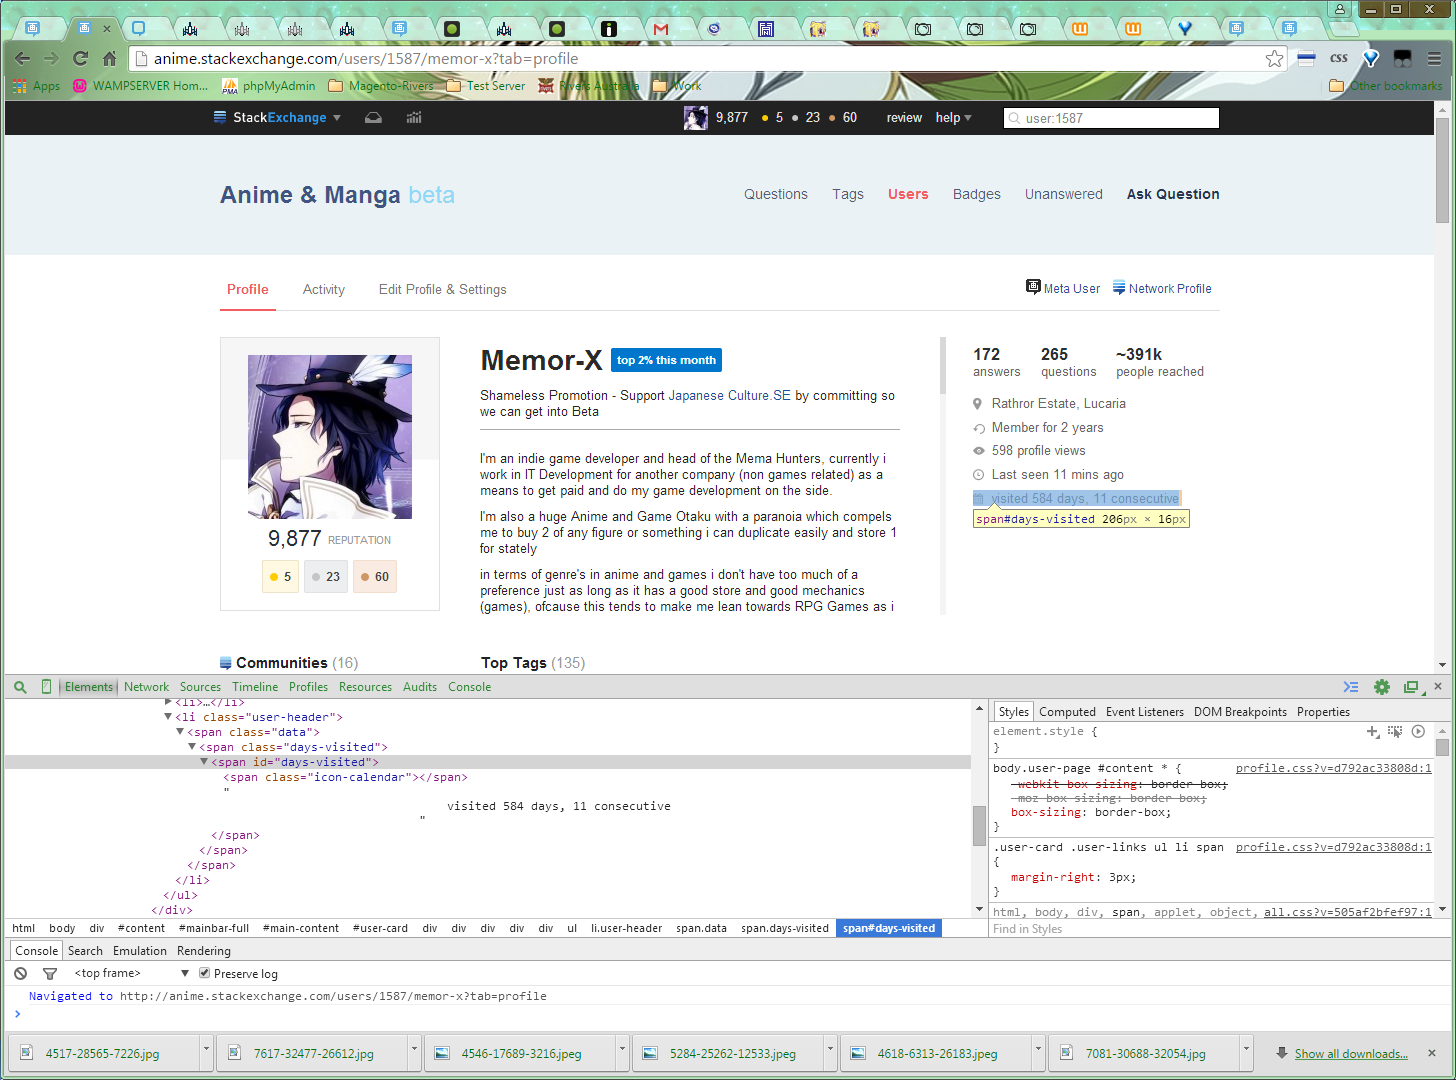Screen dimensions: 1456x1080
Task: Open Edit Profile & Settings tab
Action: (442, 290)
